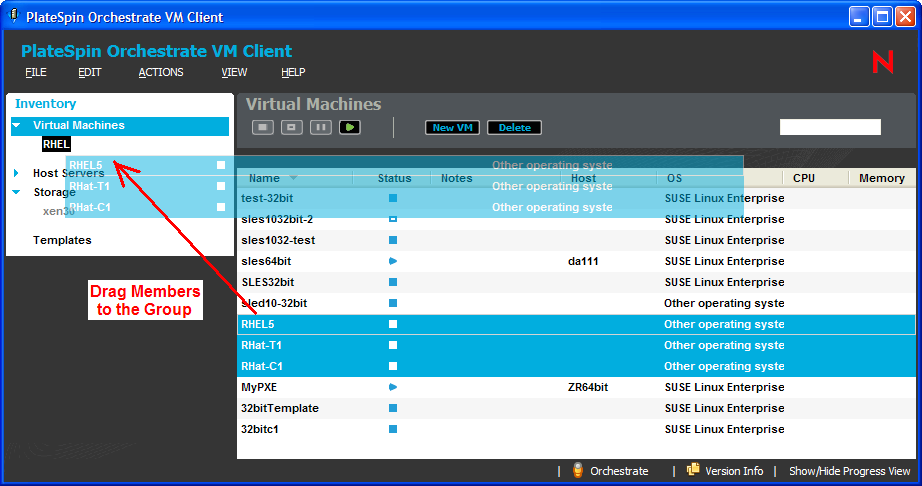
Task: Select the Virtual Machines inventory label
Action: click(79, 125)
